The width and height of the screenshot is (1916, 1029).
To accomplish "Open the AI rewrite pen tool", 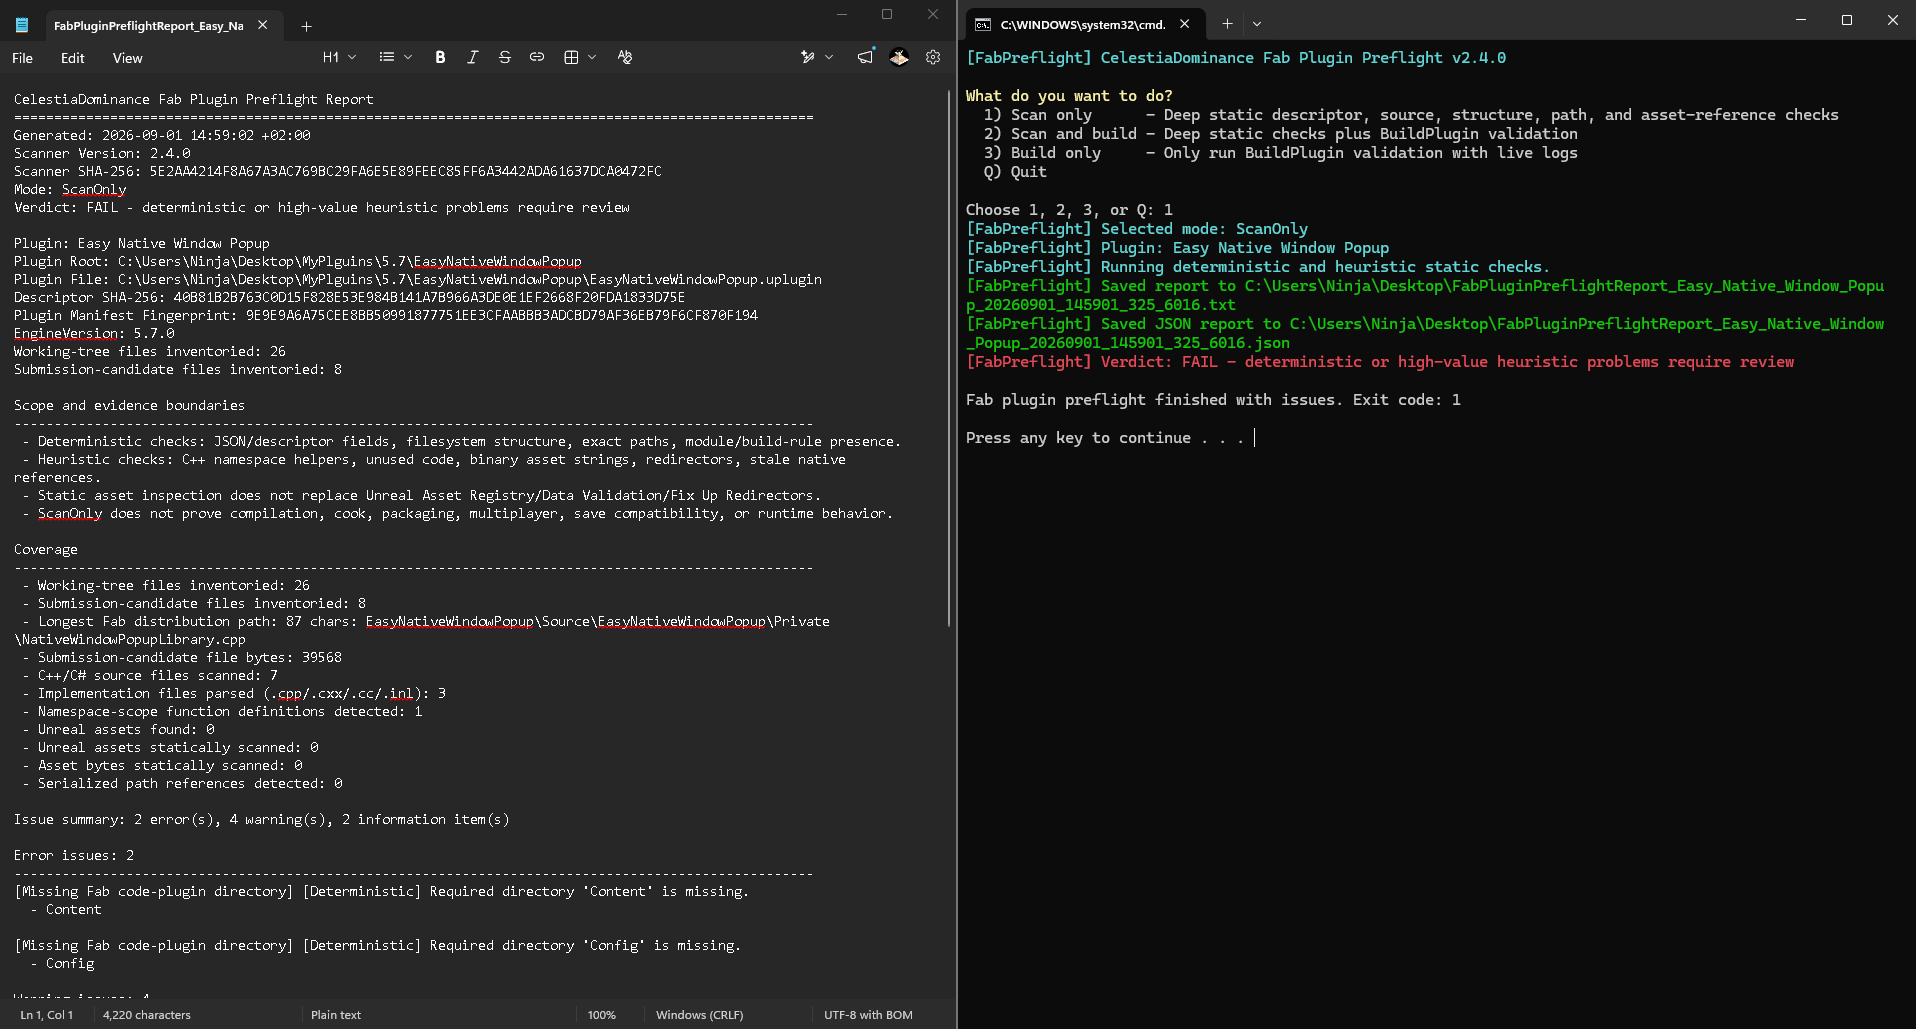I will click(808, 57).
